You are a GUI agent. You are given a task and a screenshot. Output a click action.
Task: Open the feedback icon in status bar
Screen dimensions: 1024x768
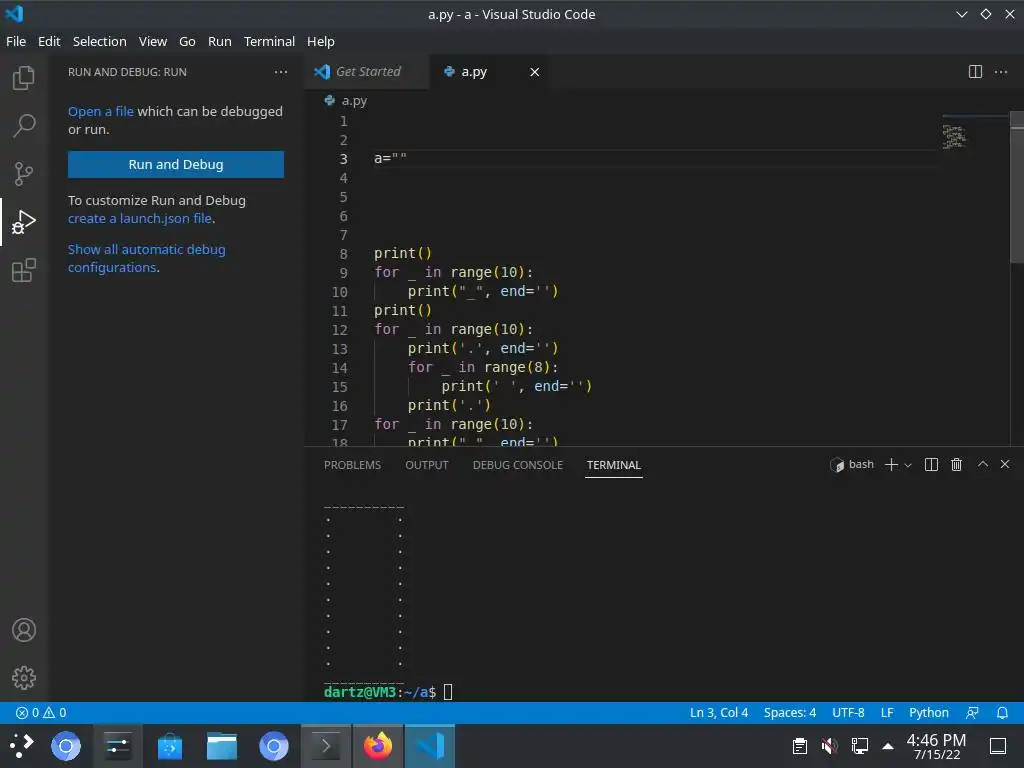[x=972, y=712]
